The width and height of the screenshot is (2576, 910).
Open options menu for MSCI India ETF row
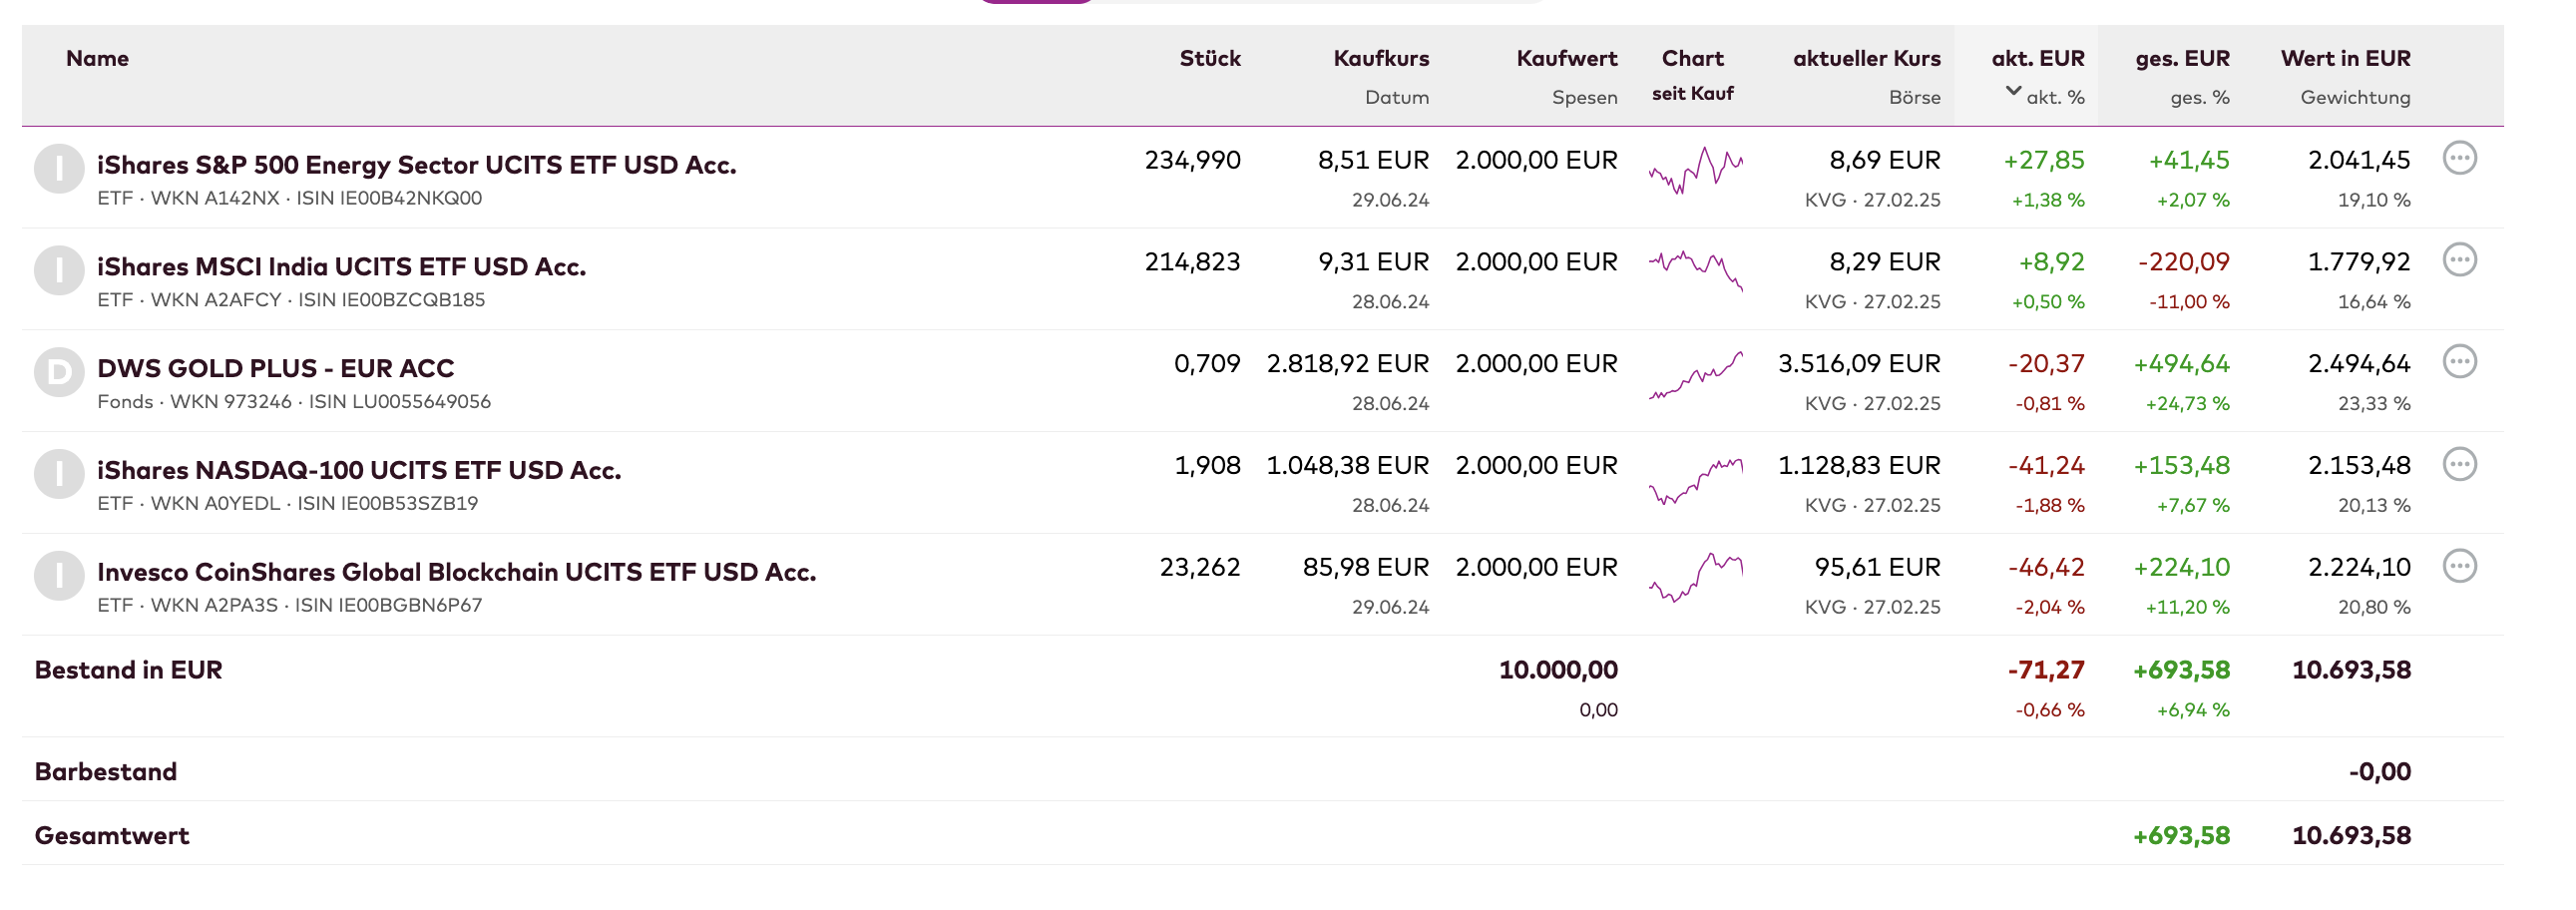[2459, 260]
